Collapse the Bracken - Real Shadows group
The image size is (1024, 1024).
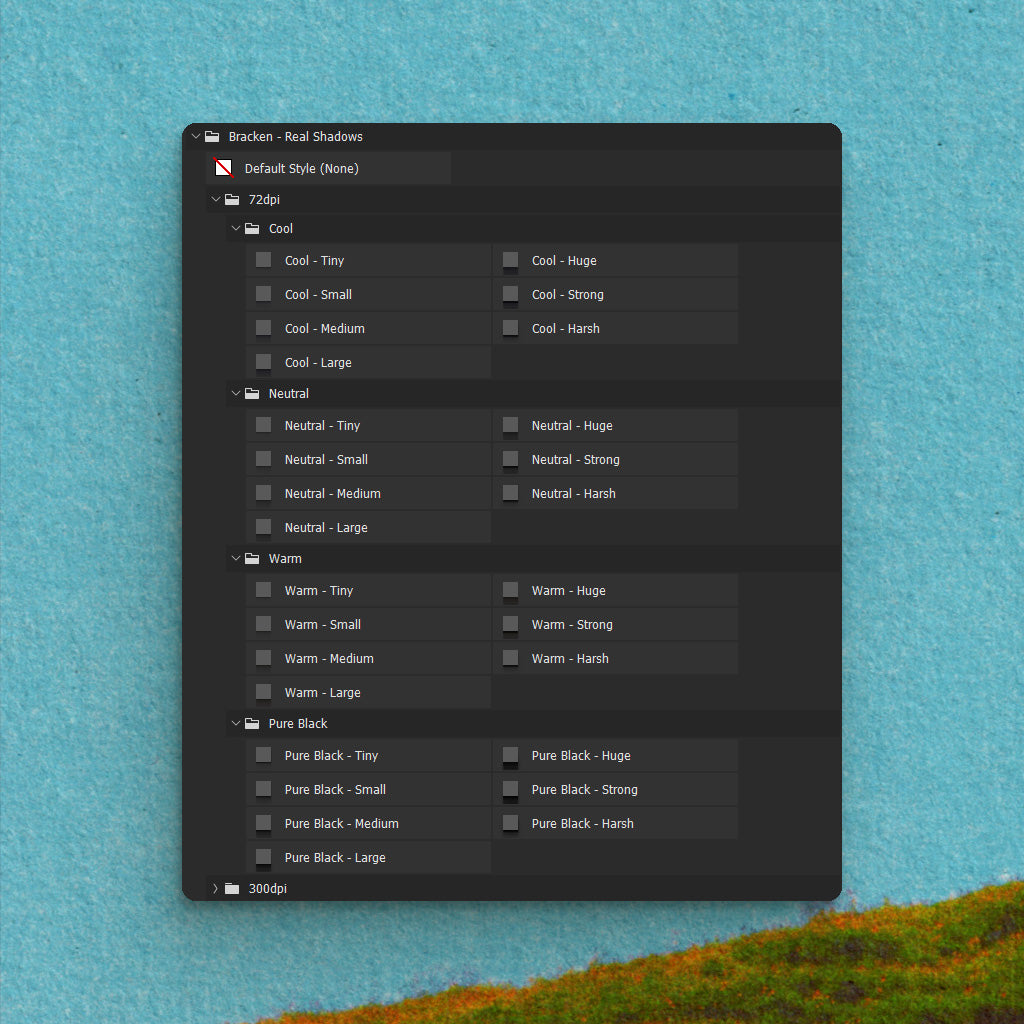pyautogui.click(x=196, y=137)
